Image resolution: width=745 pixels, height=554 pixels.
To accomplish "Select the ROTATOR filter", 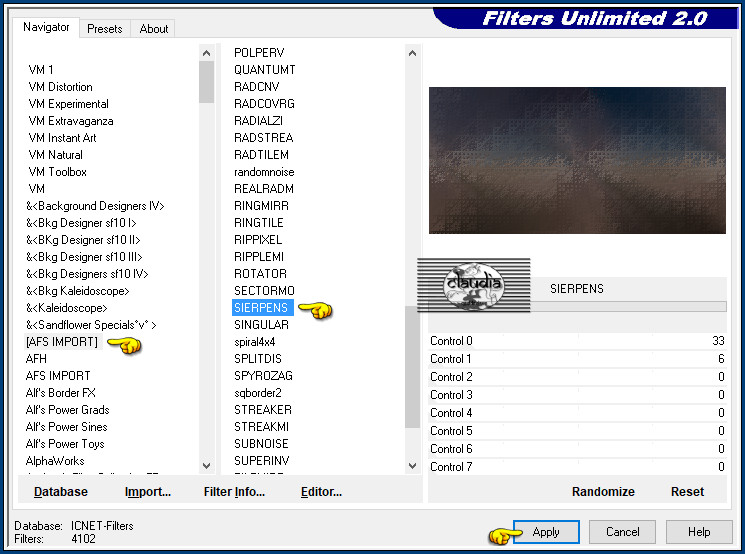I will 260,274.
